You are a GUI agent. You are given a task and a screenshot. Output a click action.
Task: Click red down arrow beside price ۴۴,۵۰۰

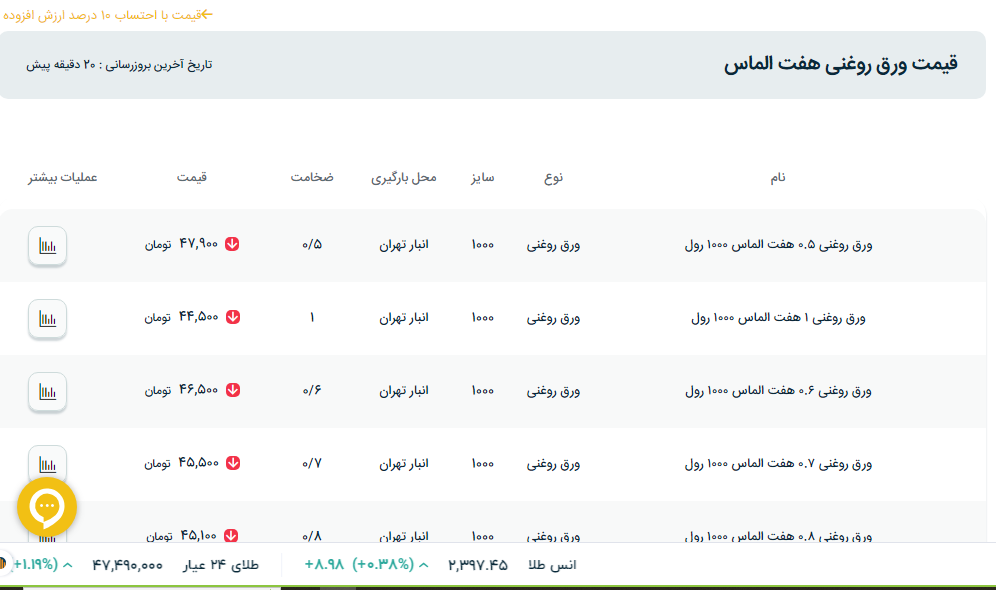pos(232,317)
